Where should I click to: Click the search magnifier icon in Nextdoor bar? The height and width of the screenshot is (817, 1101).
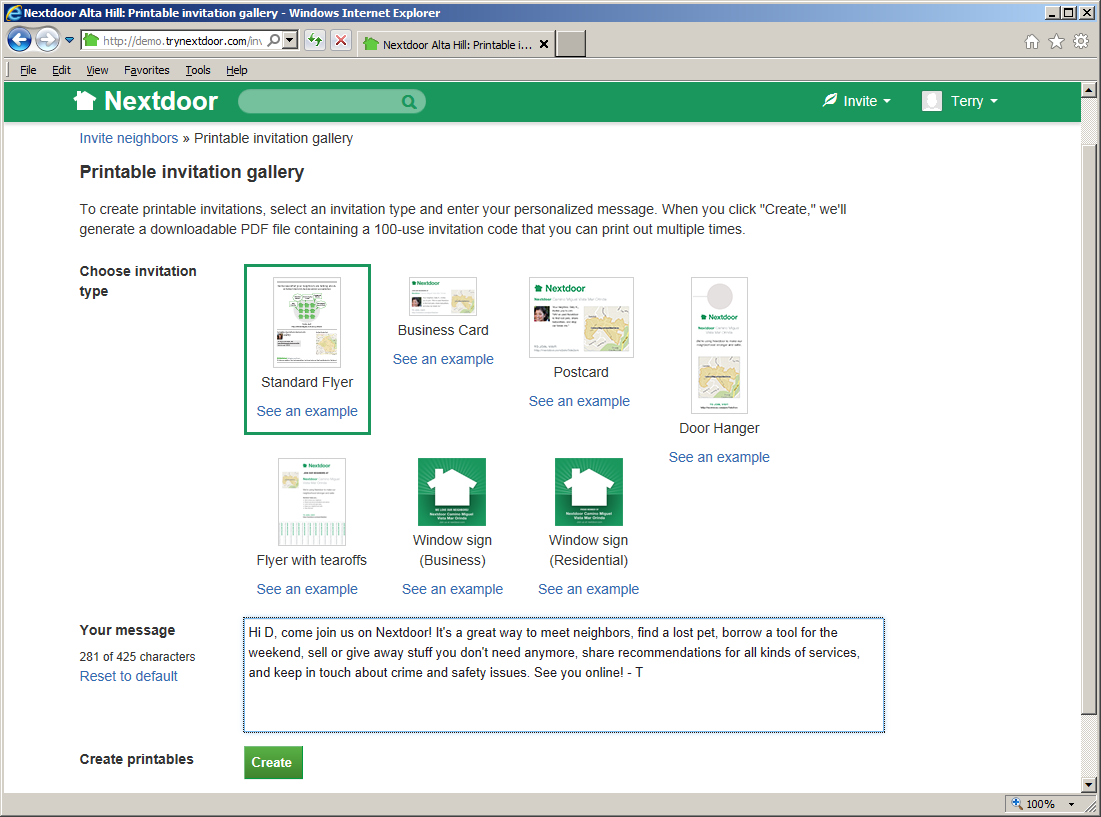click(408, 102)
